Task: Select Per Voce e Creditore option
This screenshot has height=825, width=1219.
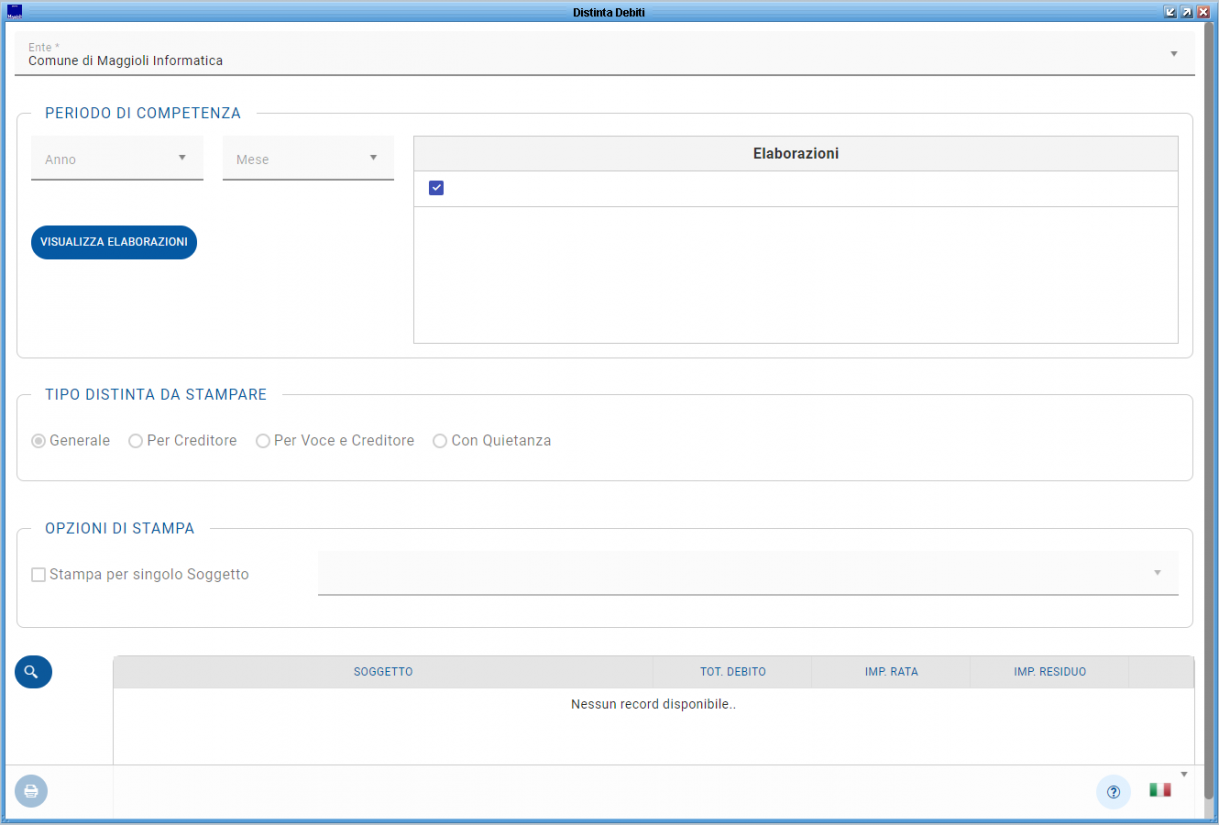Action: coord(263,441)
